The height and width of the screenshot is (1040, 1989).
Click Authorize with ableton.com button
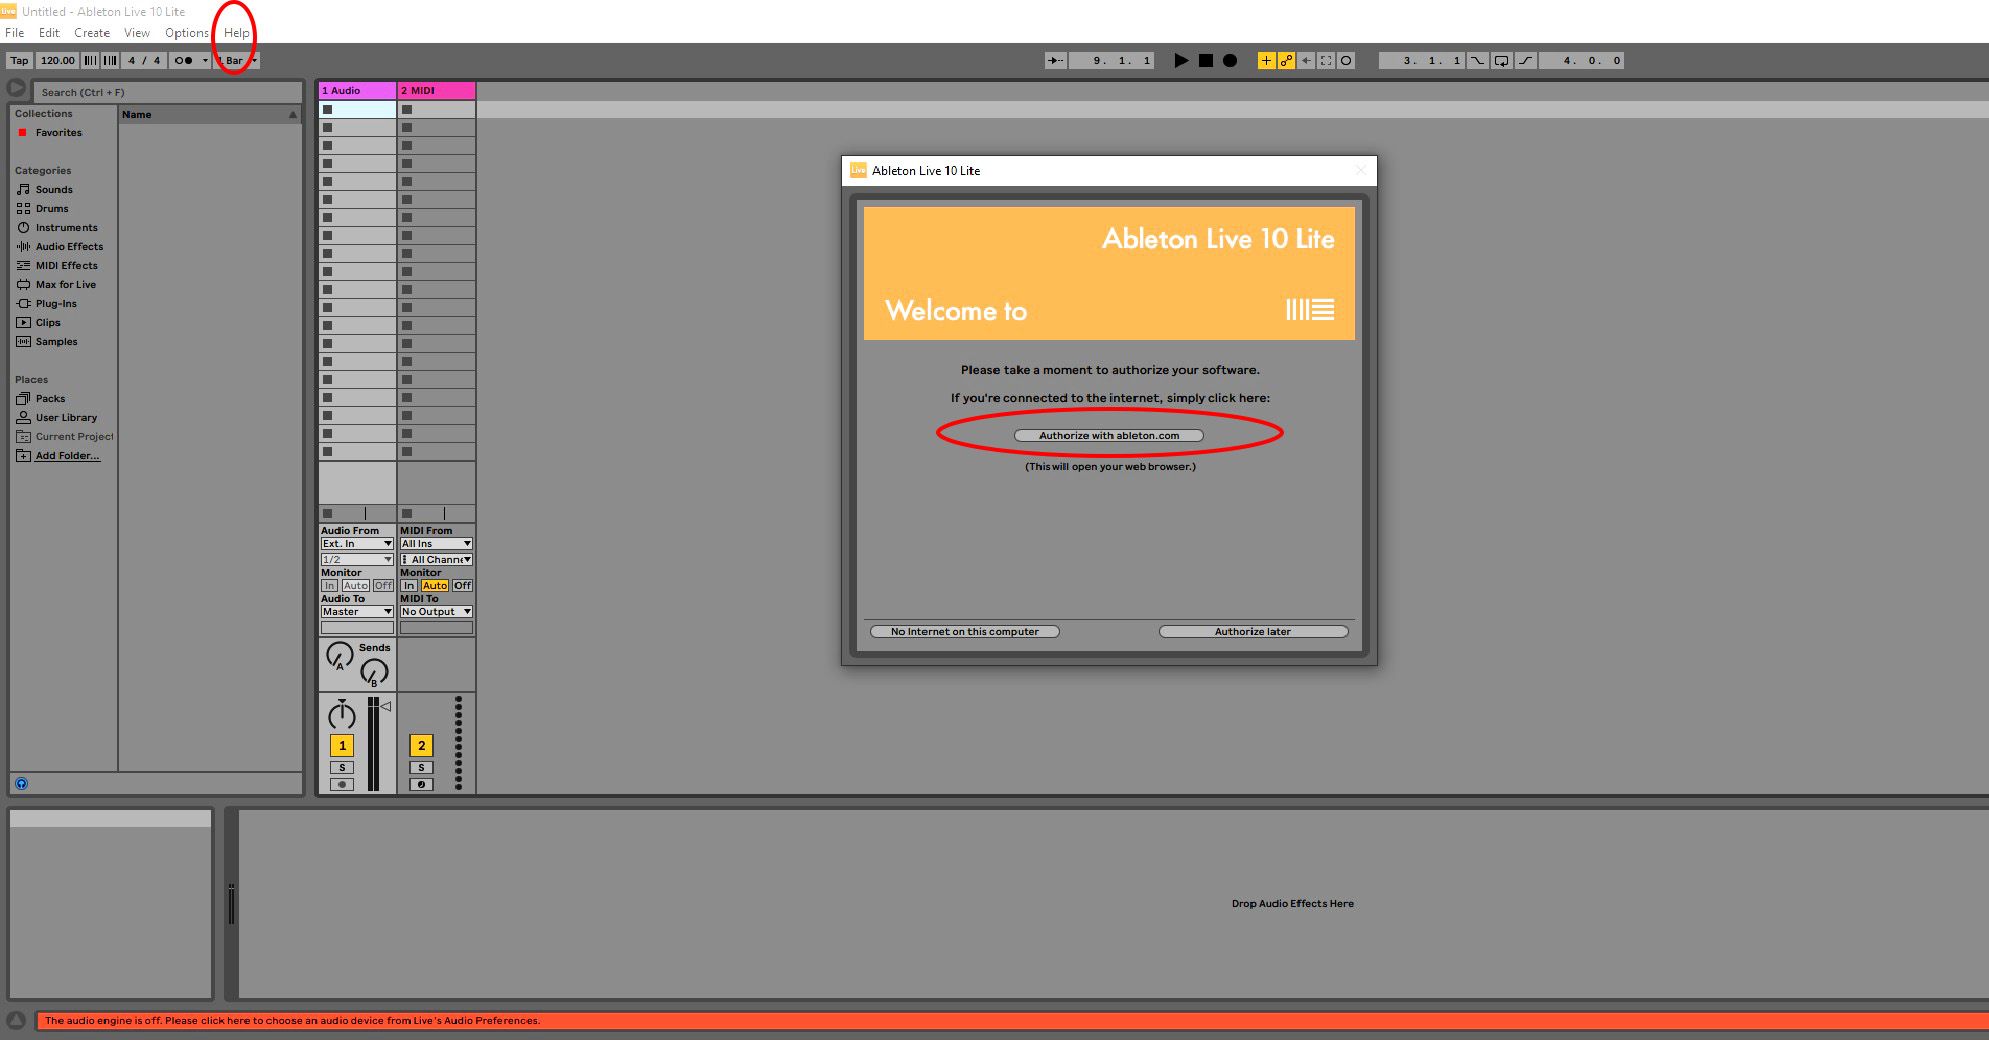1108,436
